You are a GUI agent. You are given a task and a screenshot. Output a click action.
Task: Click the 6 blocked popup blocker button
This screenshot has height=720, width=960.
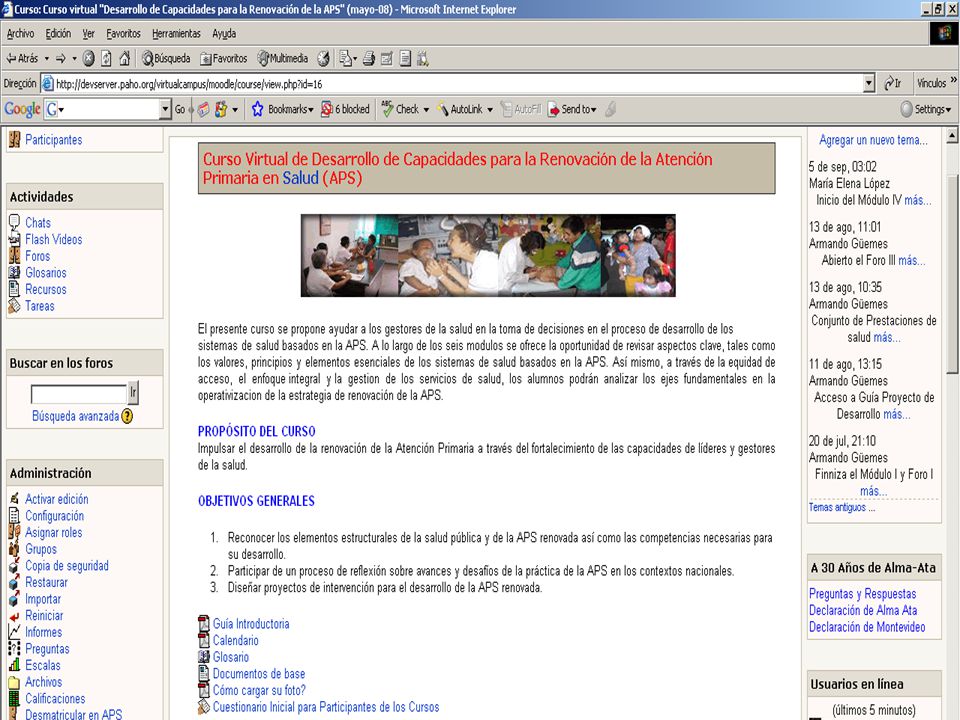345,109
